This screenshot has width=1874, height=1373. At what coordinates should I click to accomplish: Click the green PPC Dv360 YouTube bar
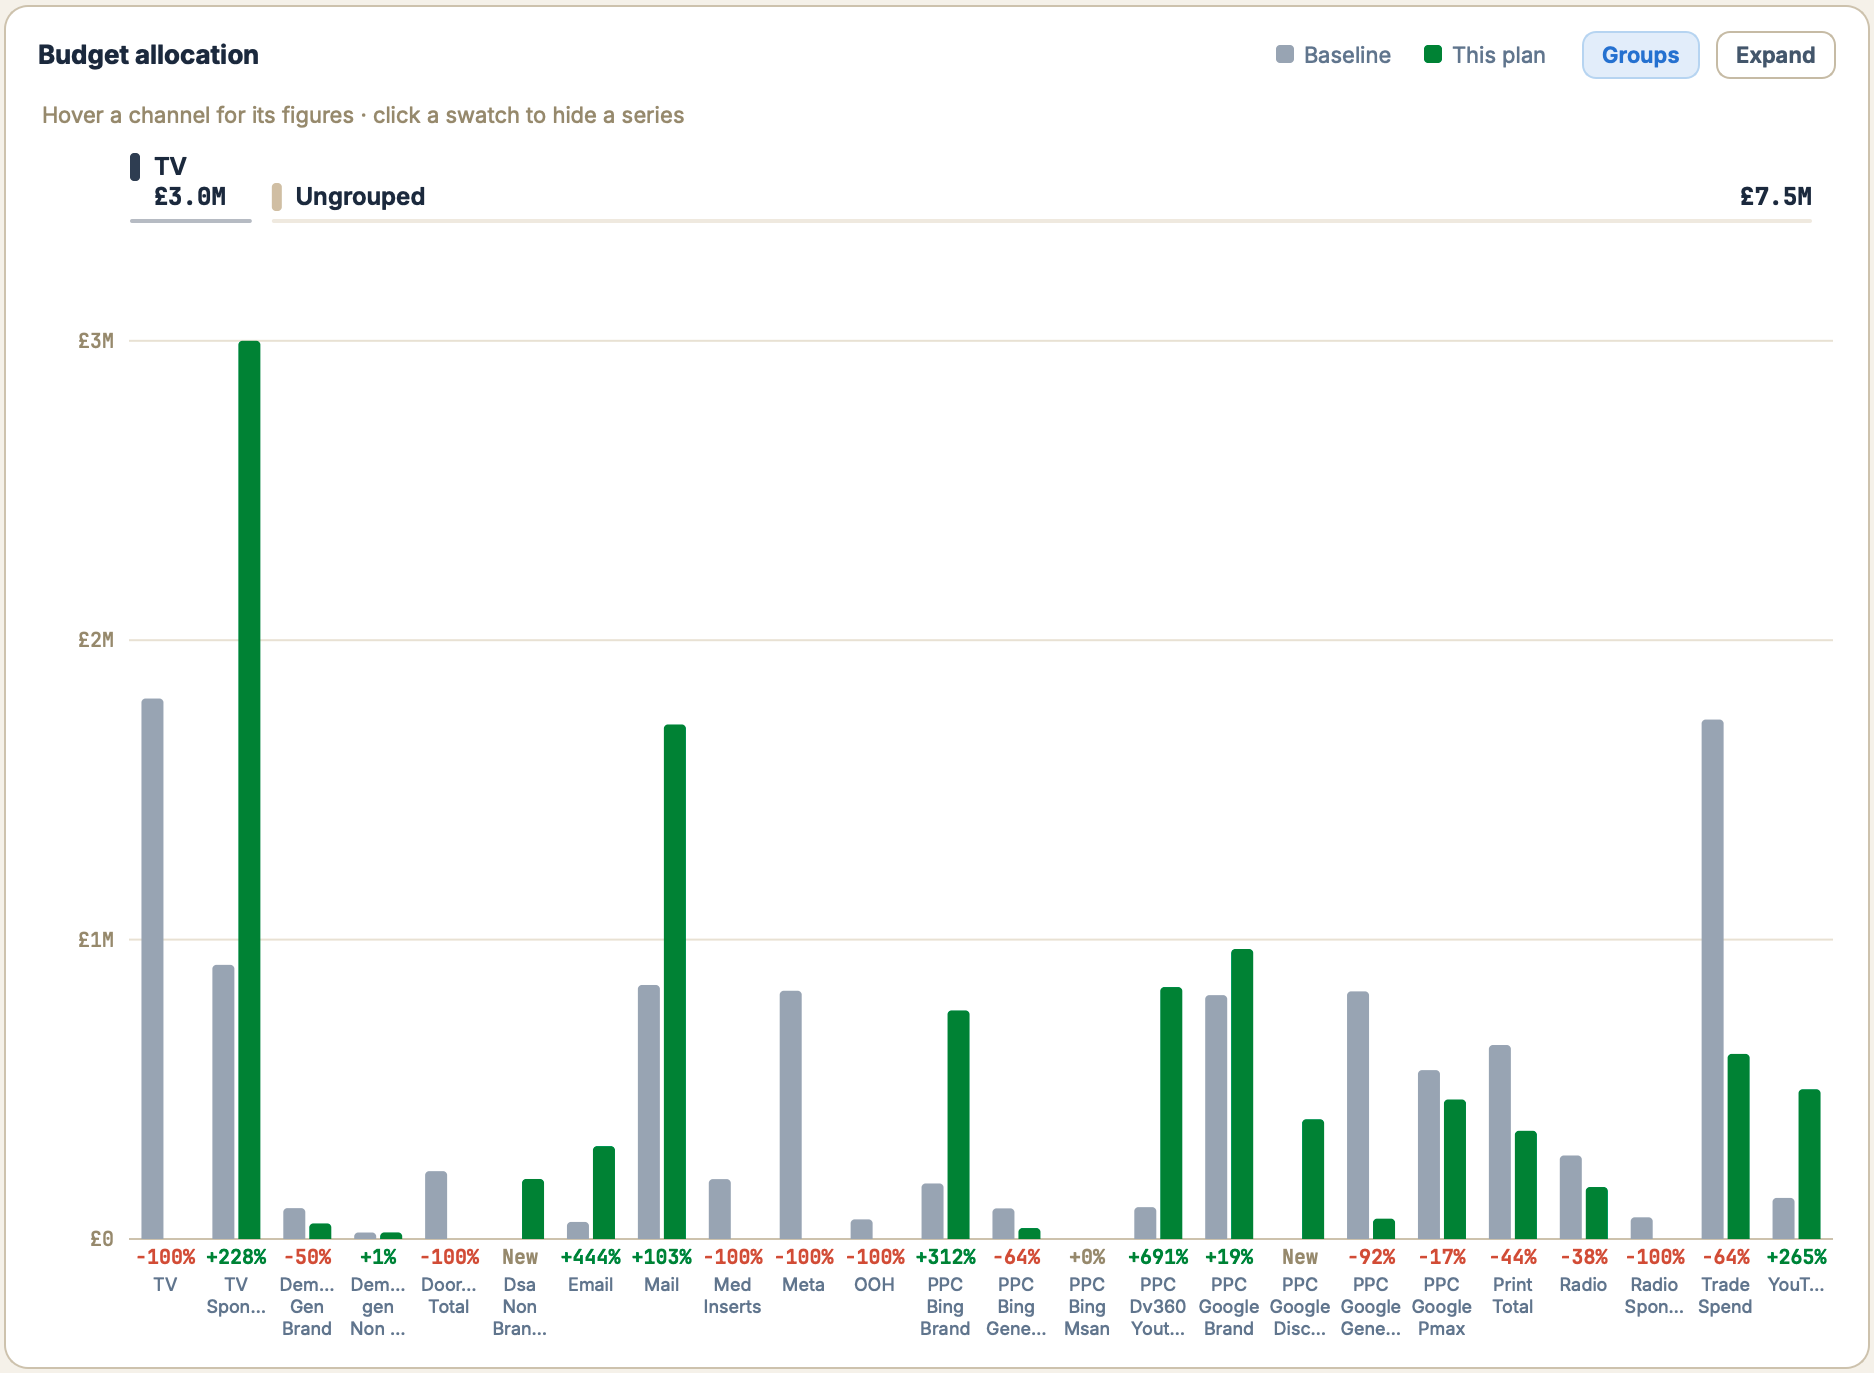pos(1171,1113)
